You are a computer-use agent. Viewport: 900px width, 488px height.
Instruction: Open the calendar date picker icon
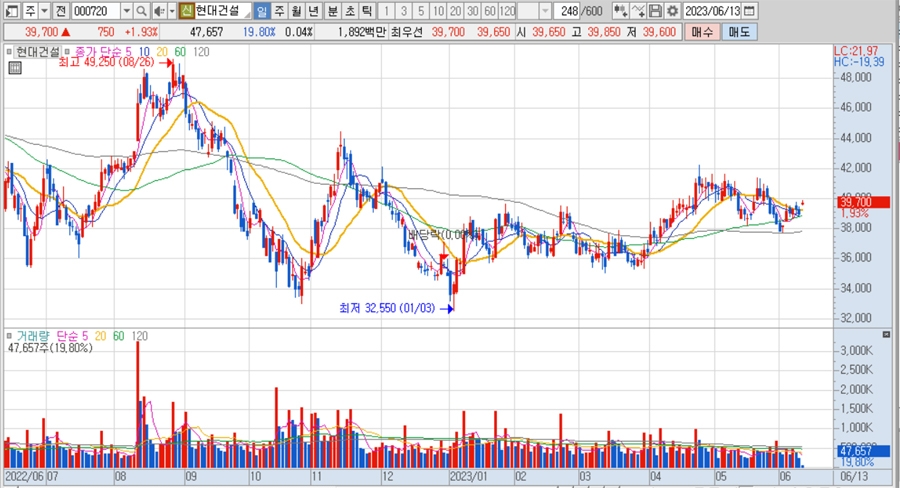748,11
